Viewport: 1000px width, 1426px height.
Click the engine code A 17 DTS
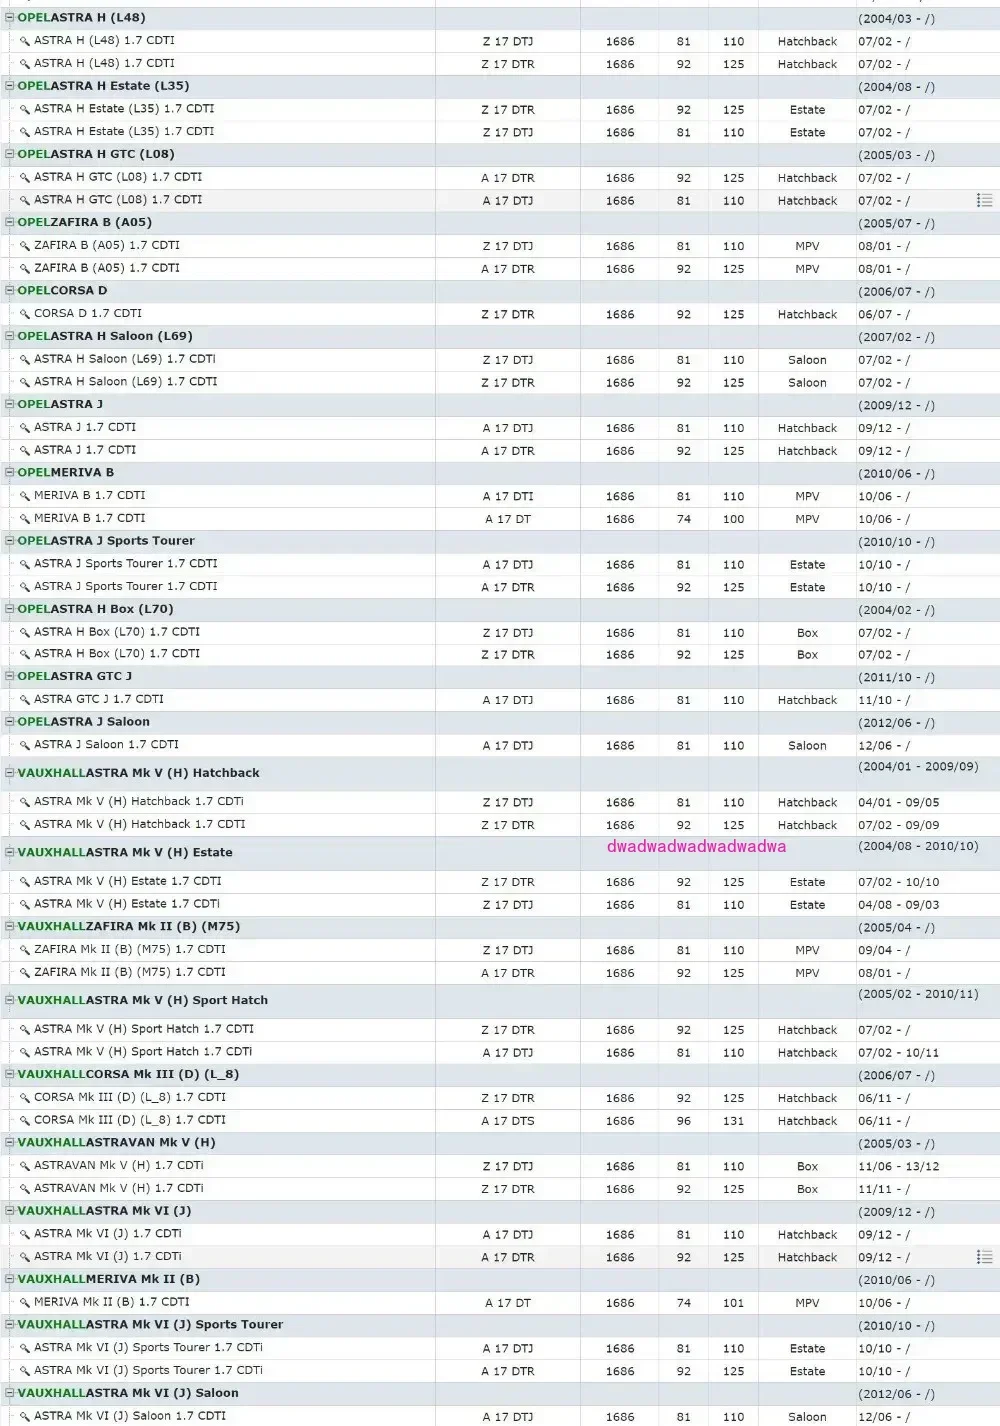[508, 1121]
